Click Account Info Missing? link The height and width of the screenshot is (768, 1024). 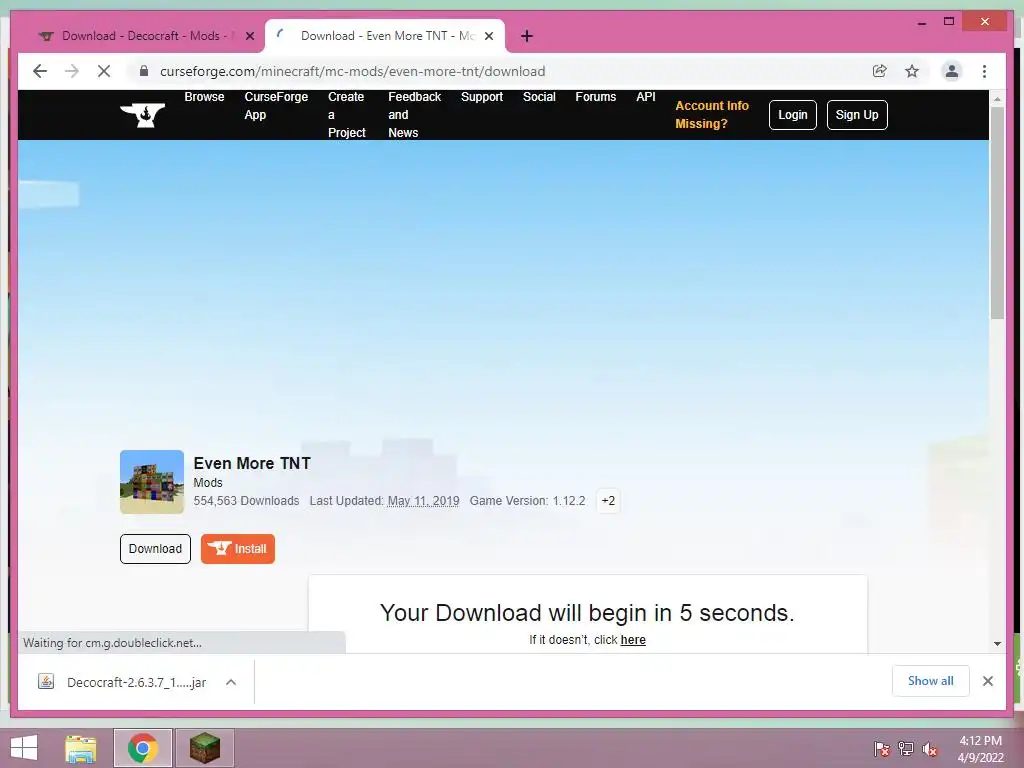tap(712, 114)
